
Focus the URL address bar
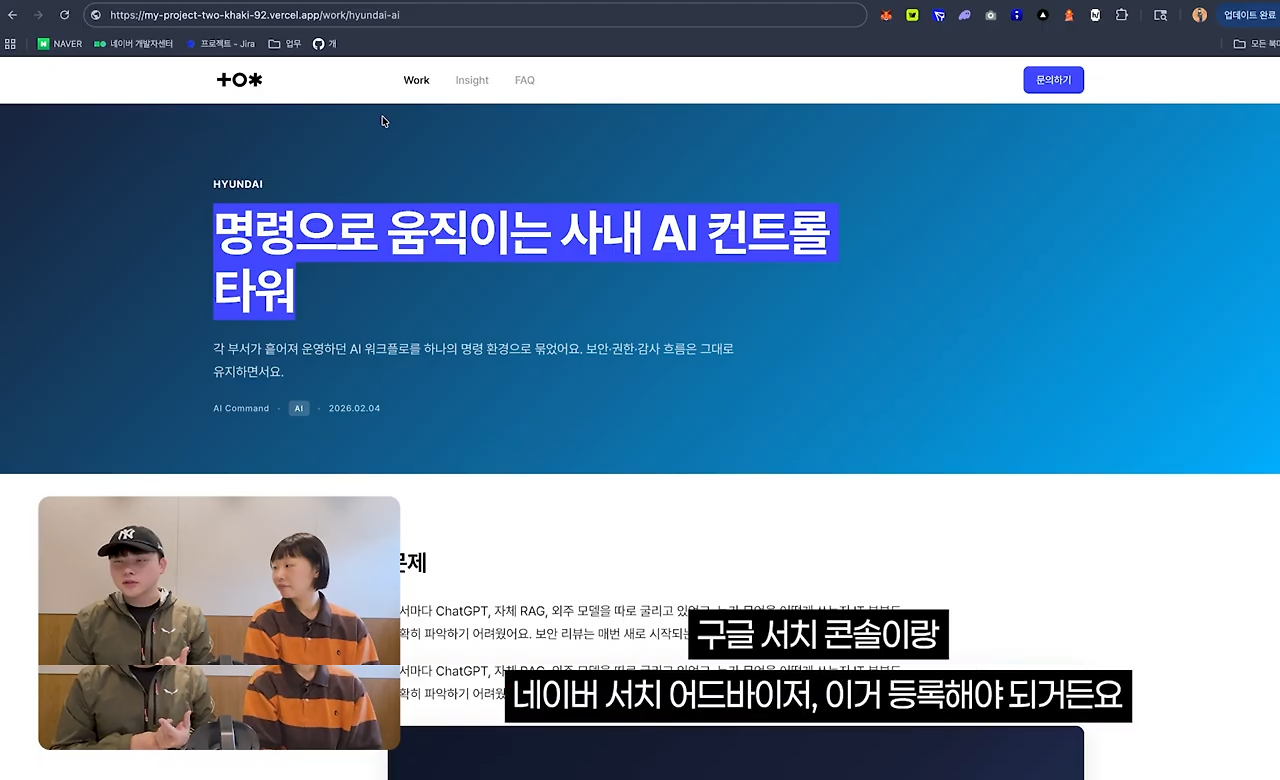pyautogui.click(x=476, y=15)
